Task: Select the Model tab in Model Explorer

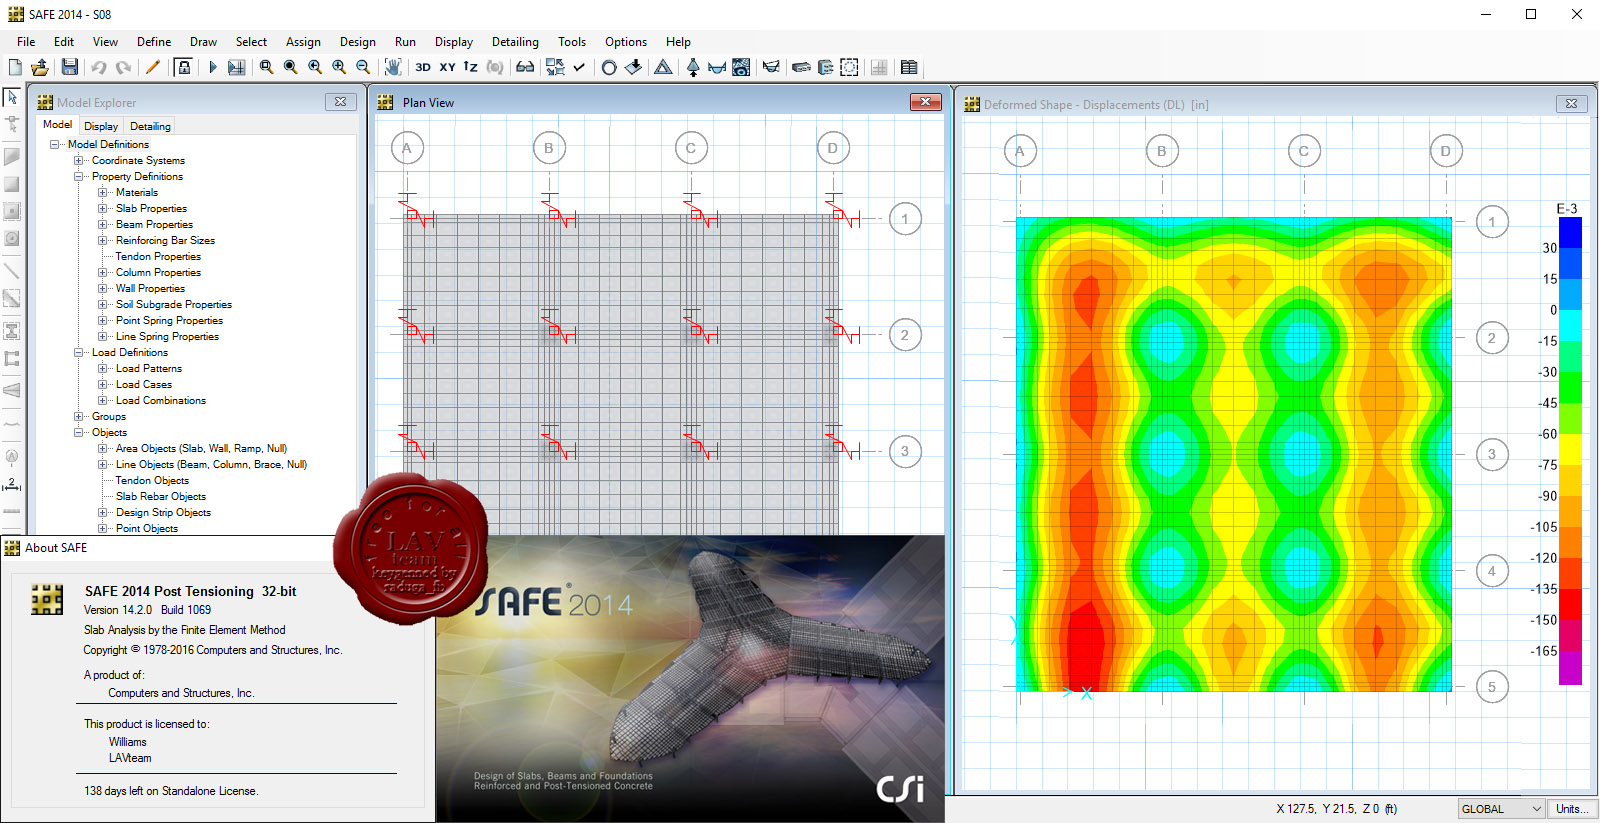Action: coord(57,124)
